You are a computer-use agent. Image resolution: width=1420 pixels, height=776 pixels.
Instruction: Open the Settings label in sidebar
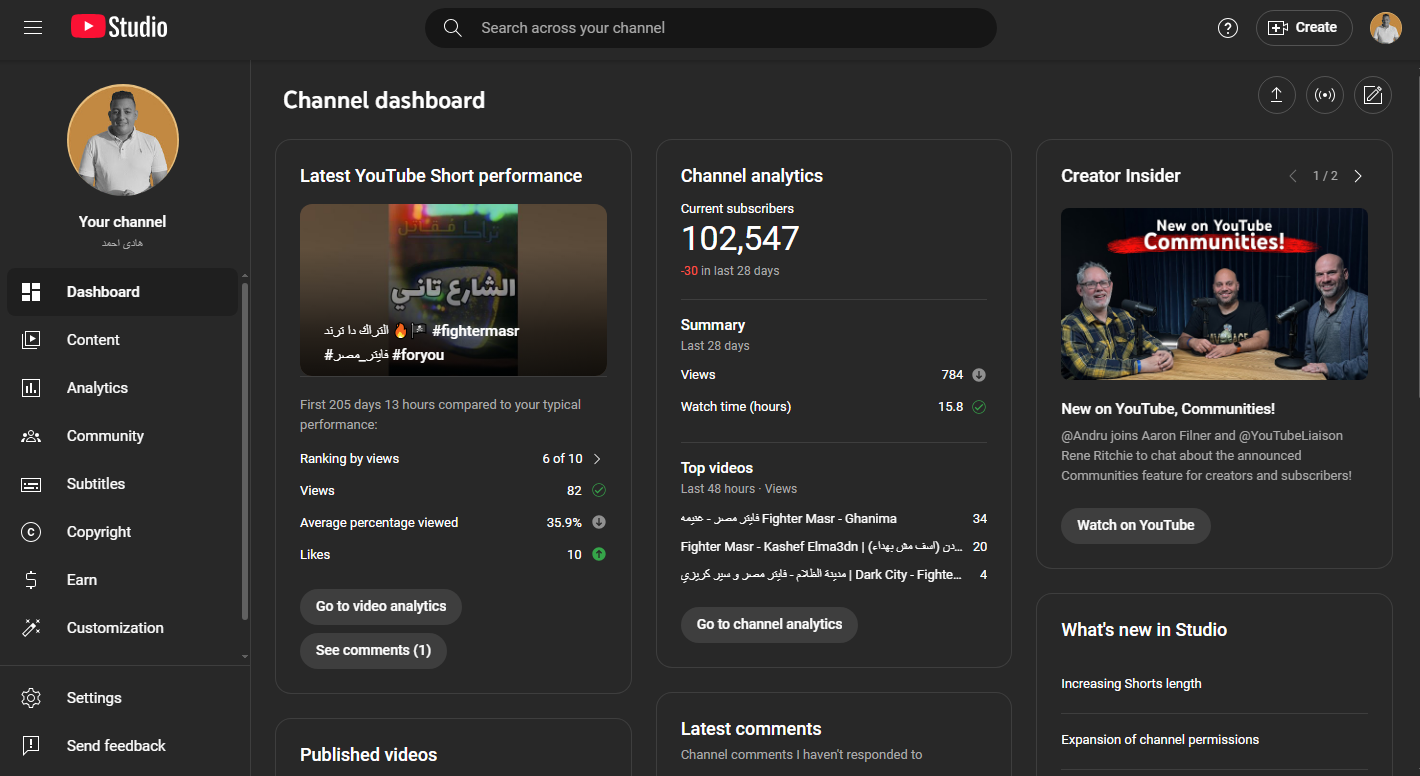(x=94, y=698)
